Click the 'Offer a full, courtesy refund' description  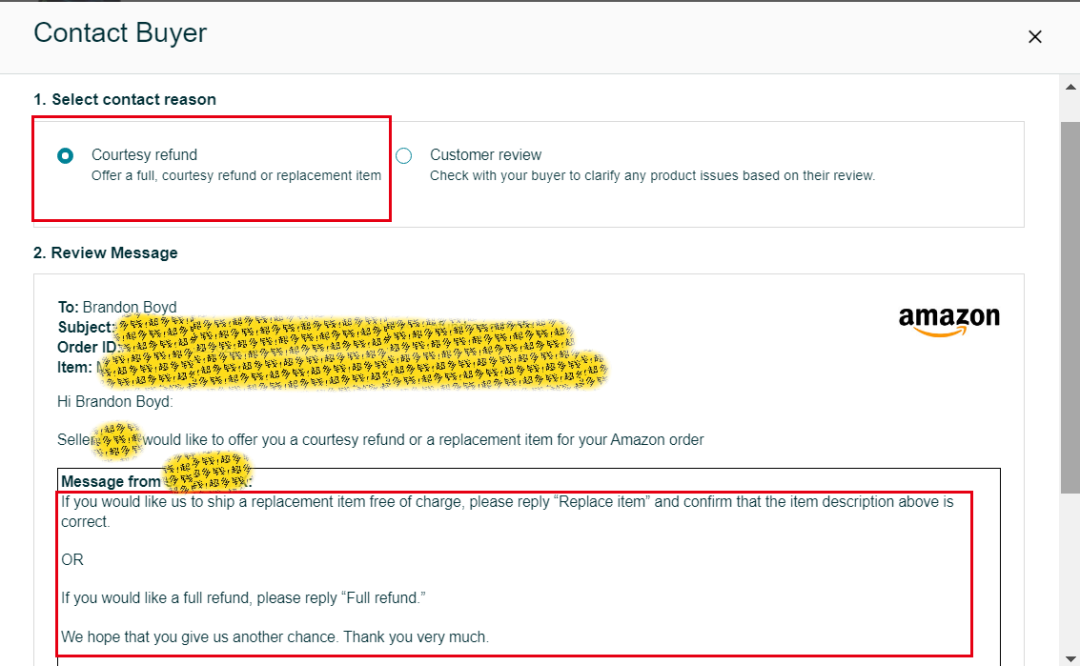point(236,176)
